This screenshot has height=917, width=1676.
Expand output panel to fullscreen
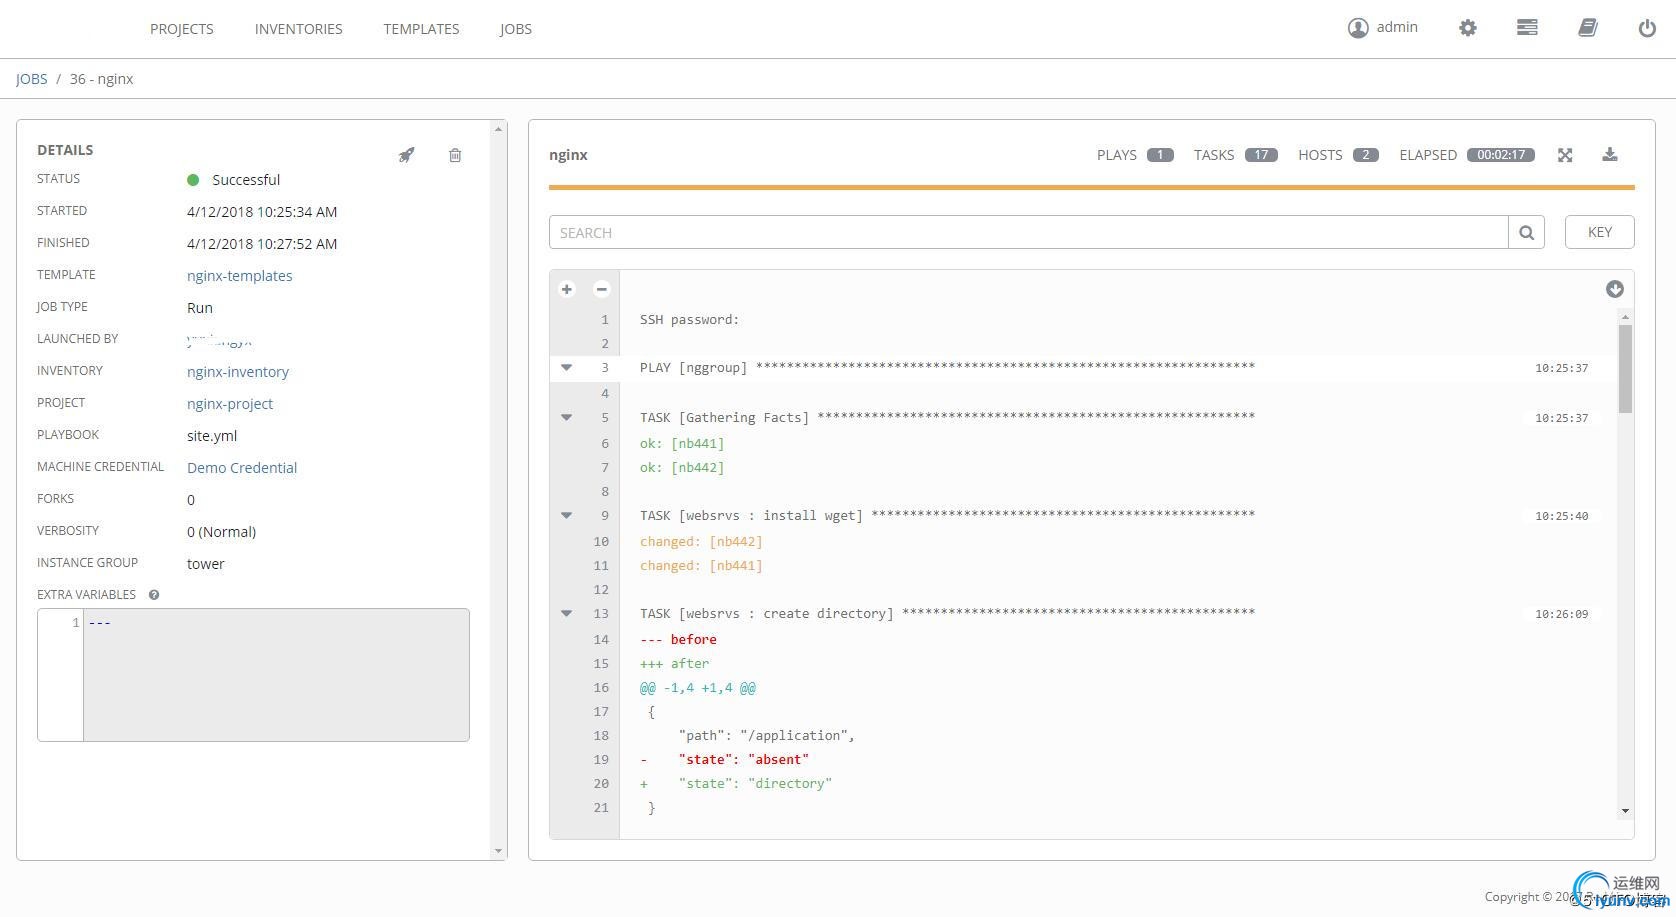pyautogui.click(x=1565, y=155)
